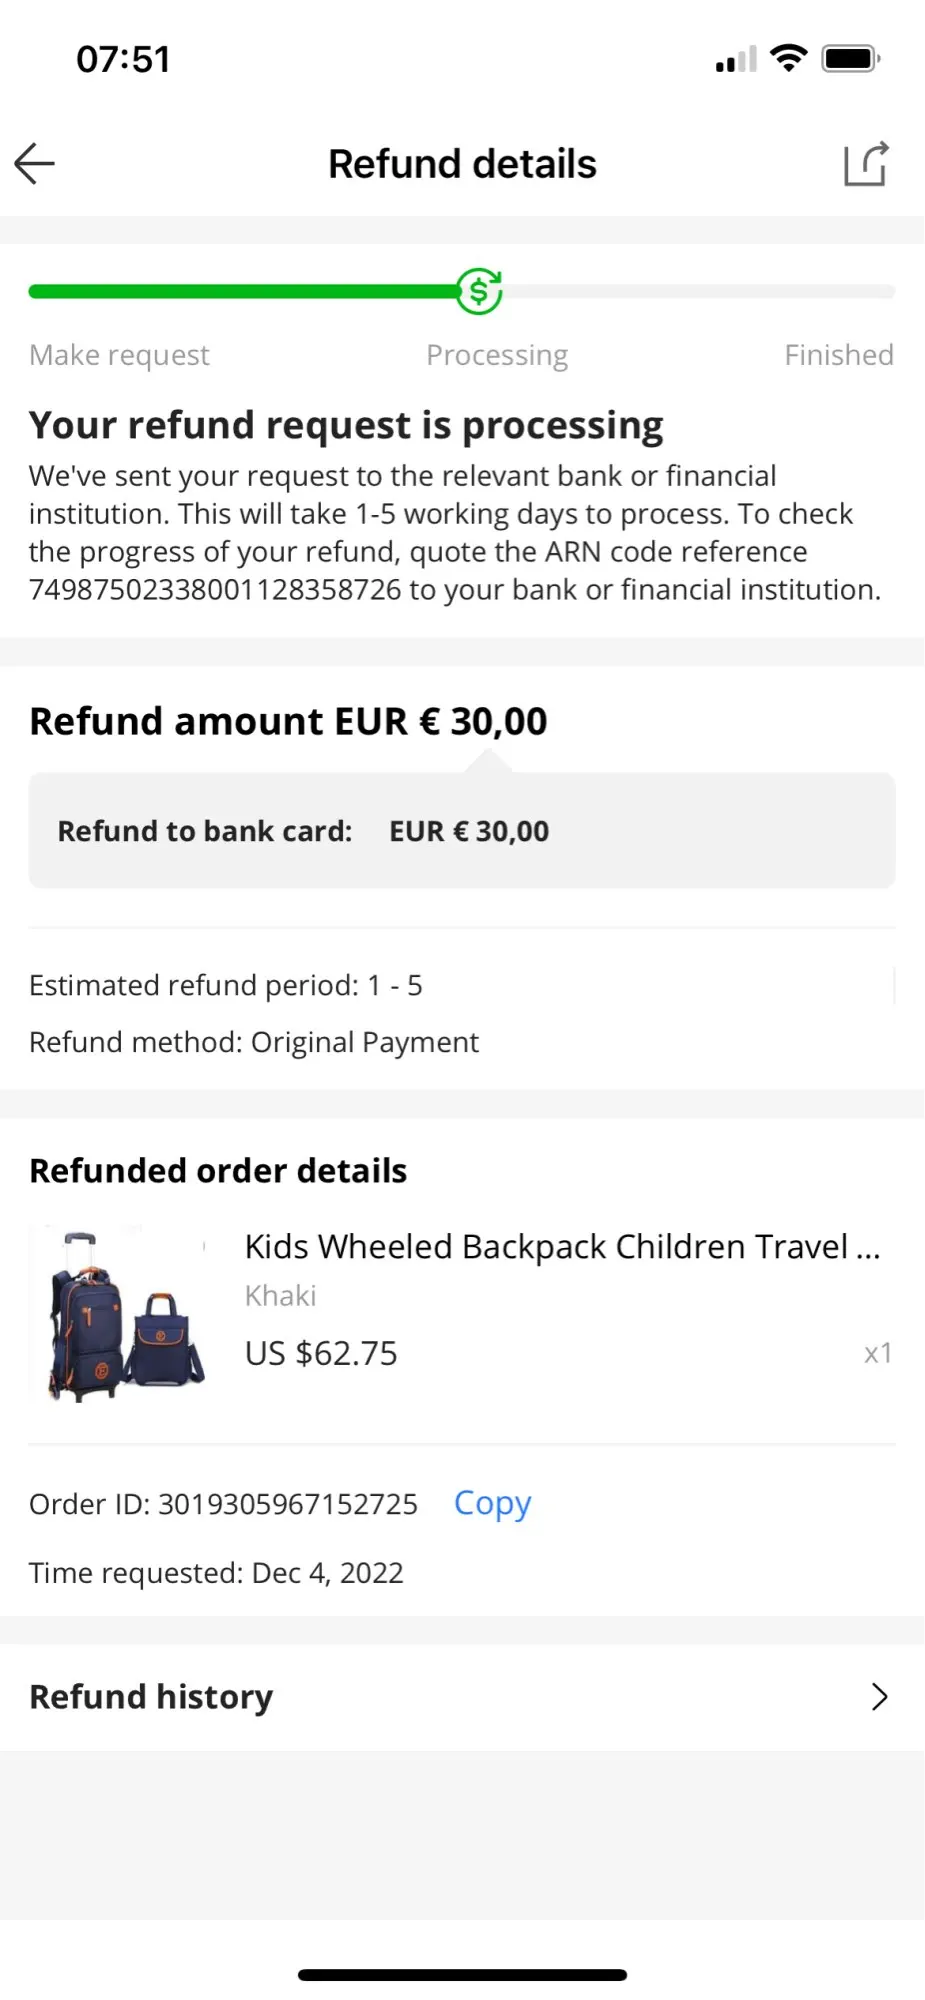Open Kids Wheeled Backpack product title
Image resolution: width=925 pixels, height=2000 pixels.
pos(562,1247)
